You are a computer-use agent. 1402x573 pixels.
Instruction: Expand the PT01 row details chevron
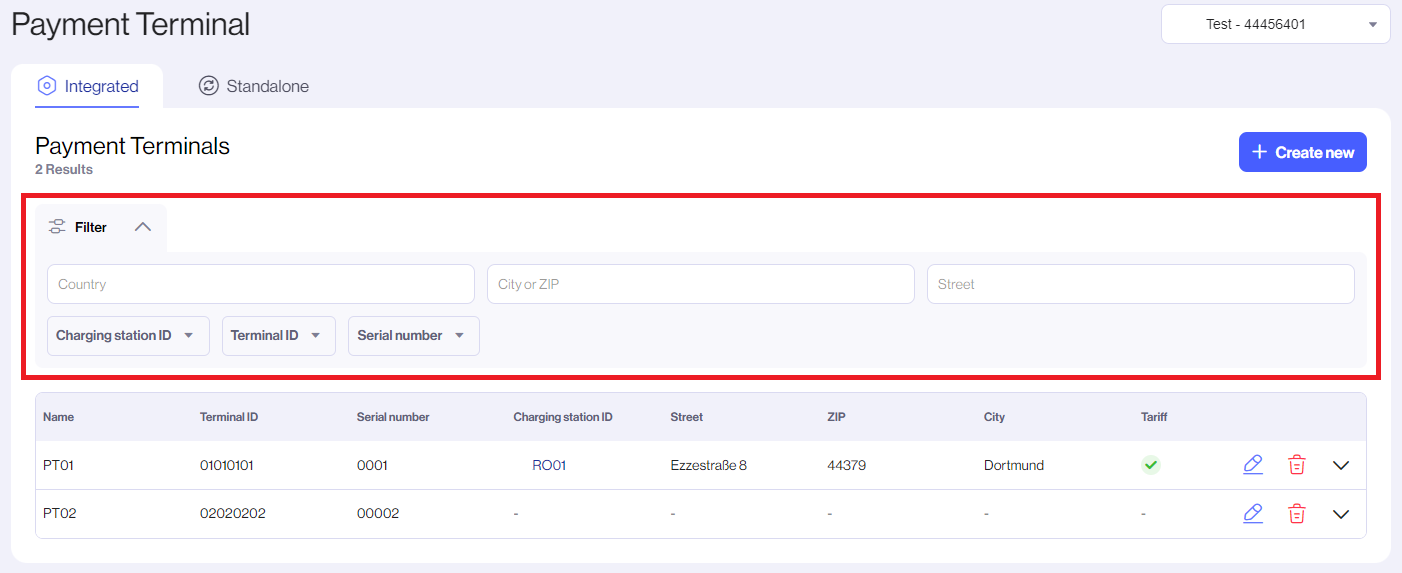pos(1342,465)
